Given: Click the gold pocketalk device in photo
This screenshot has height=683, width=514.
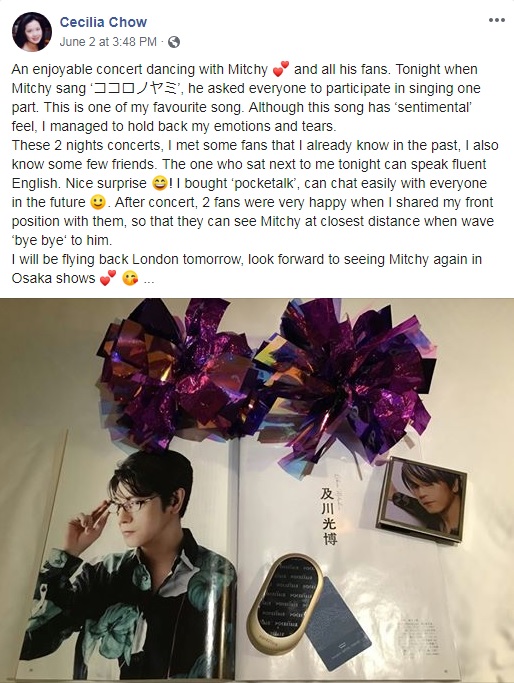Looking at the screenshot, I should (x=285, y=603).
